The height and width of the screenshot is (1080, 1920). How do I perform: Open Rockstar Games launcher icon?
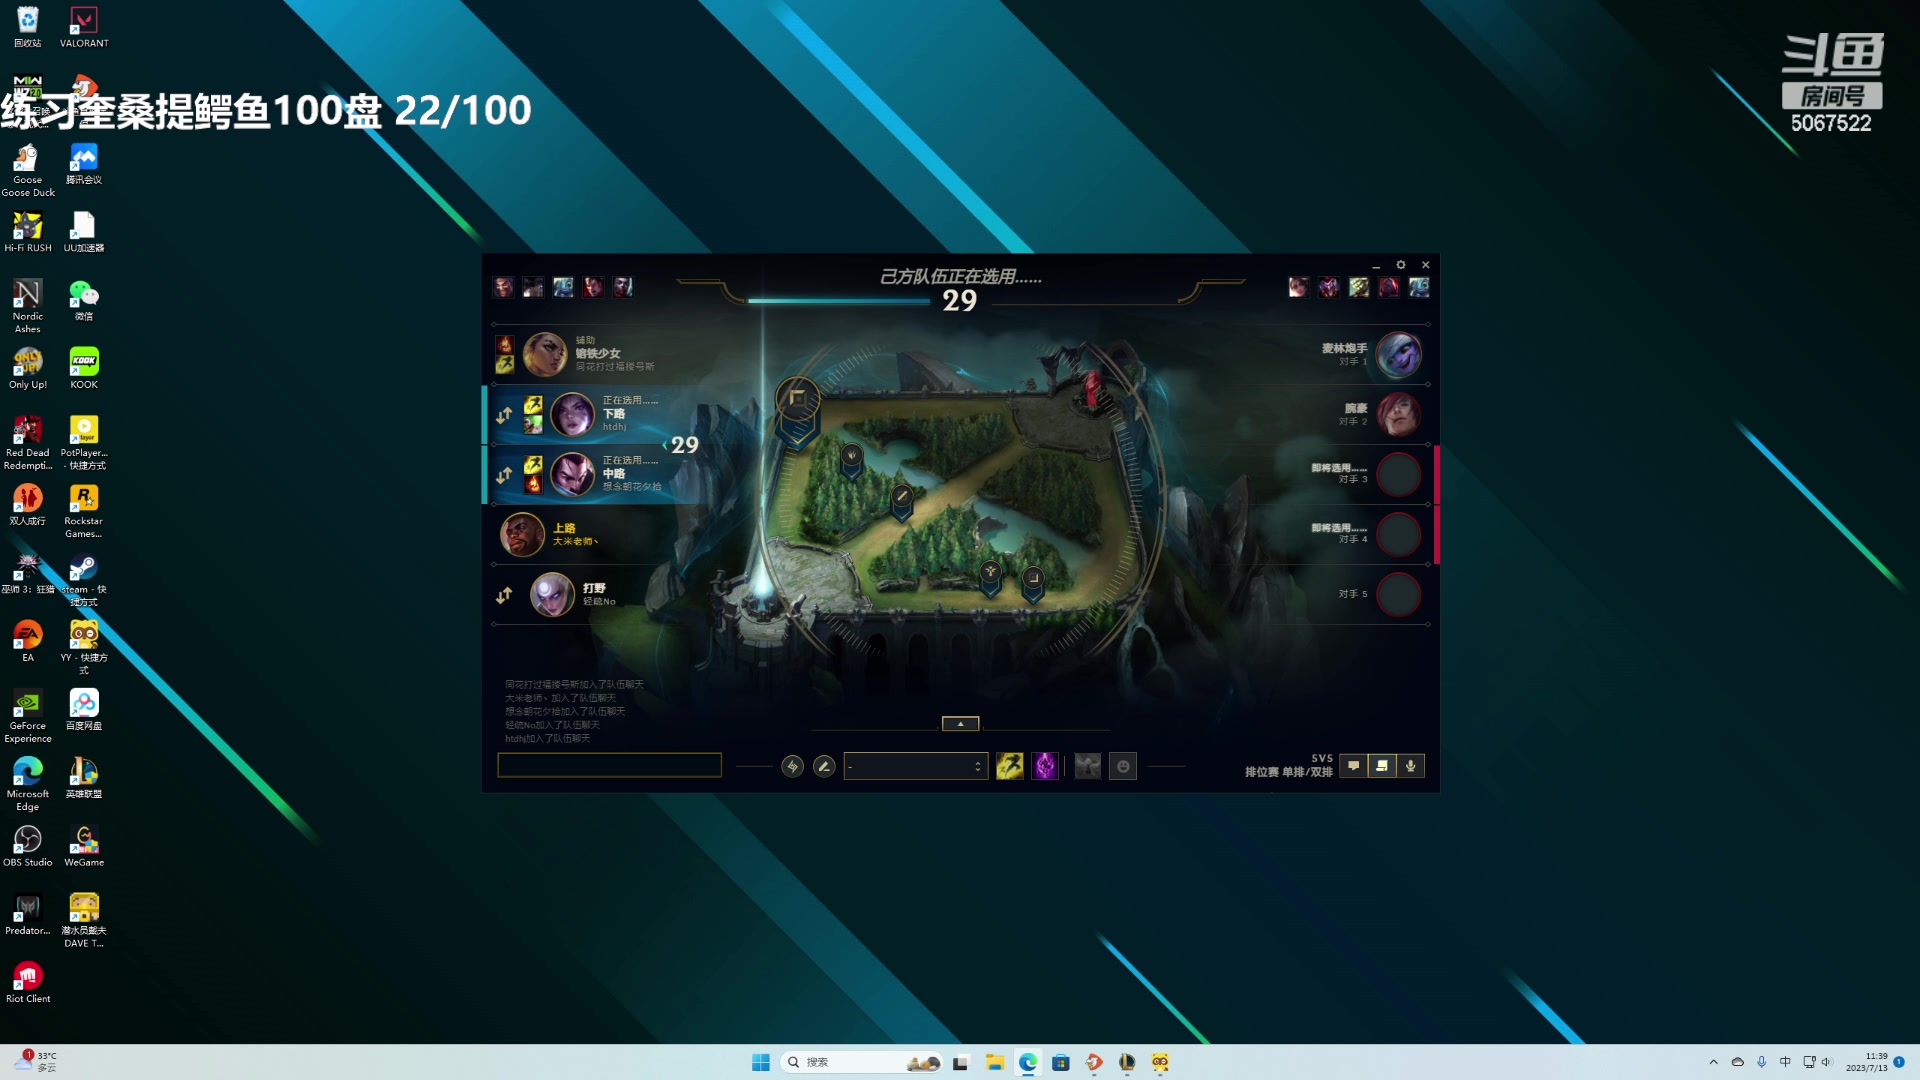point(84,511)
